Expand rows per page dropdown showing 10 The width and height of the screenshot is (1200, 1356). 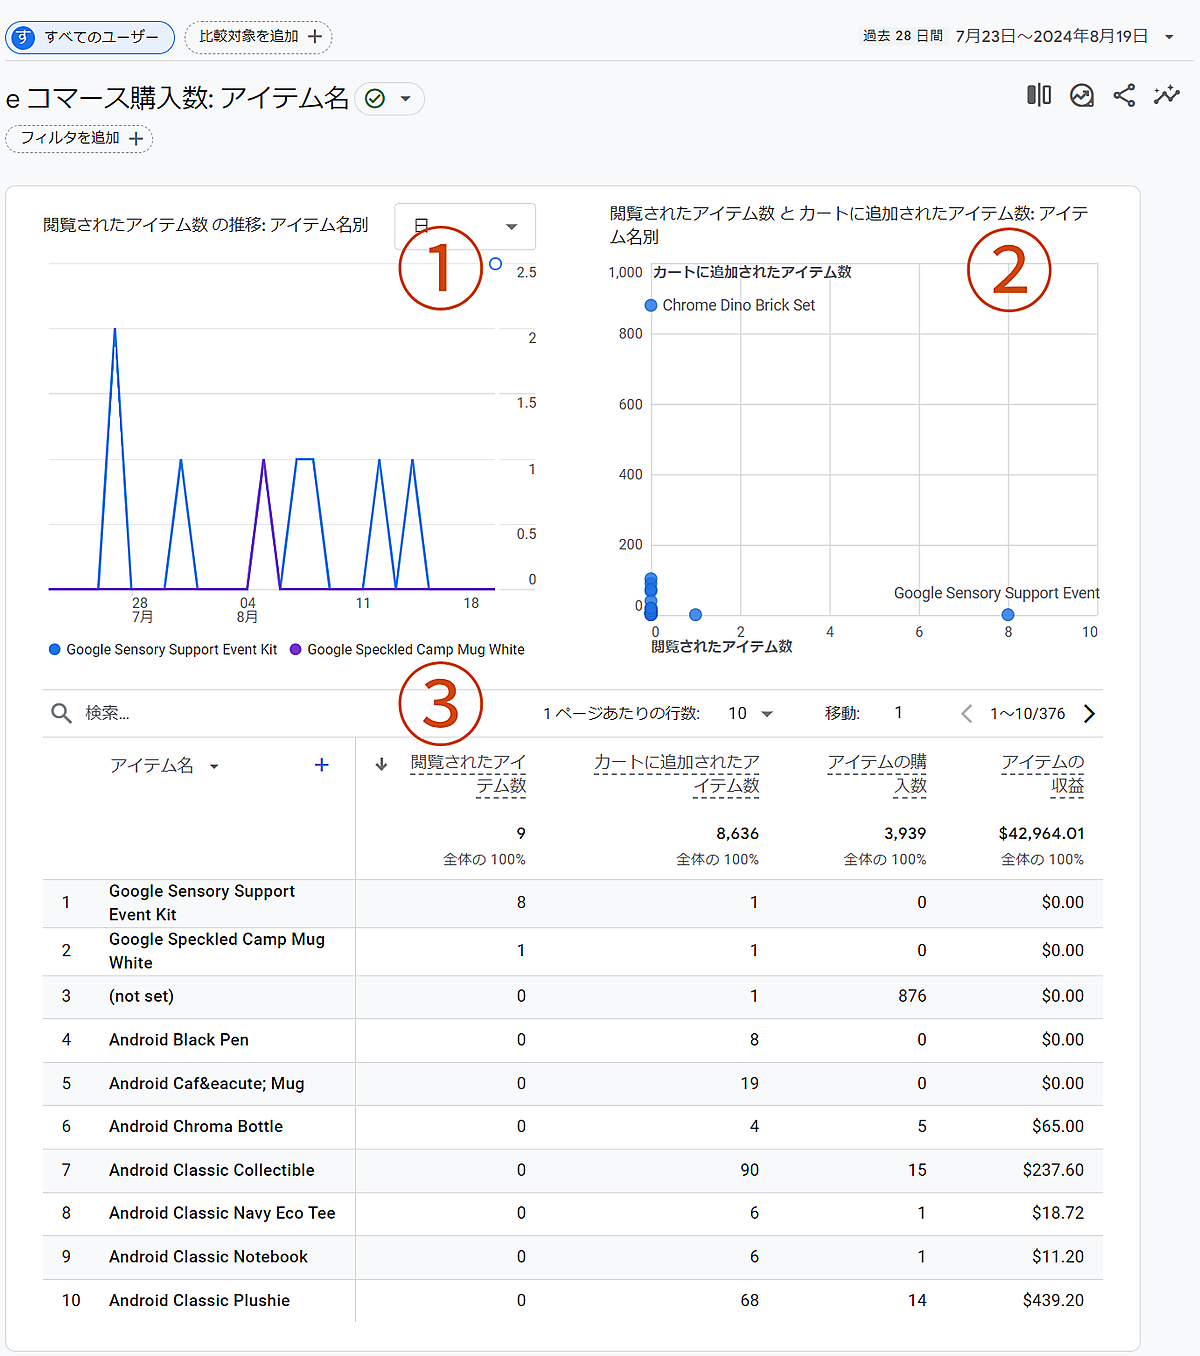pyautogui.click(x=751, y=713)
